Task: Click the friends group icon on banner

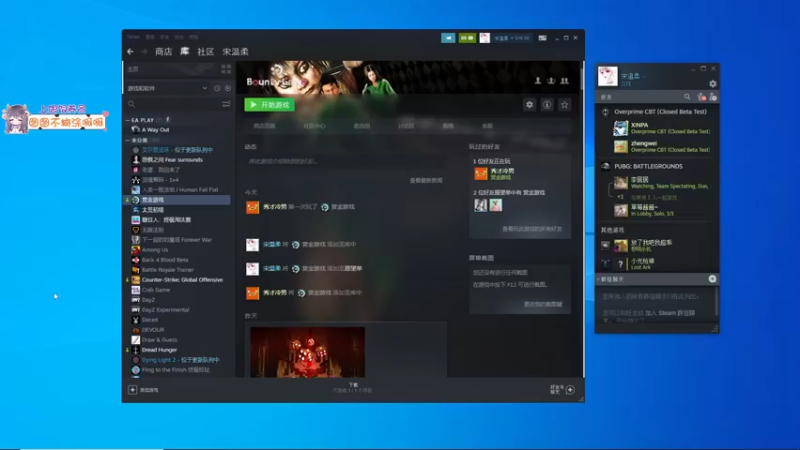Action: click(x=564, y=81)
